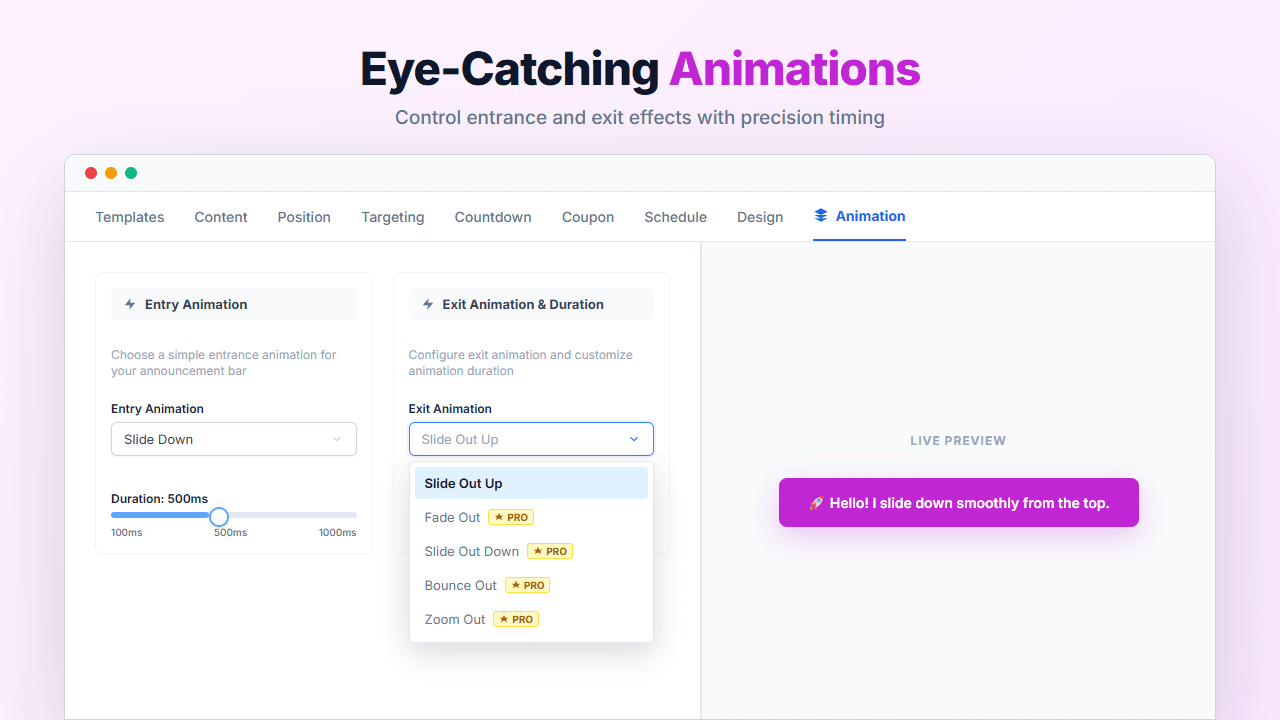This screenshot has width=1280, height=720.
Task: Switch to the Position tab
Action: coord(304,217)
